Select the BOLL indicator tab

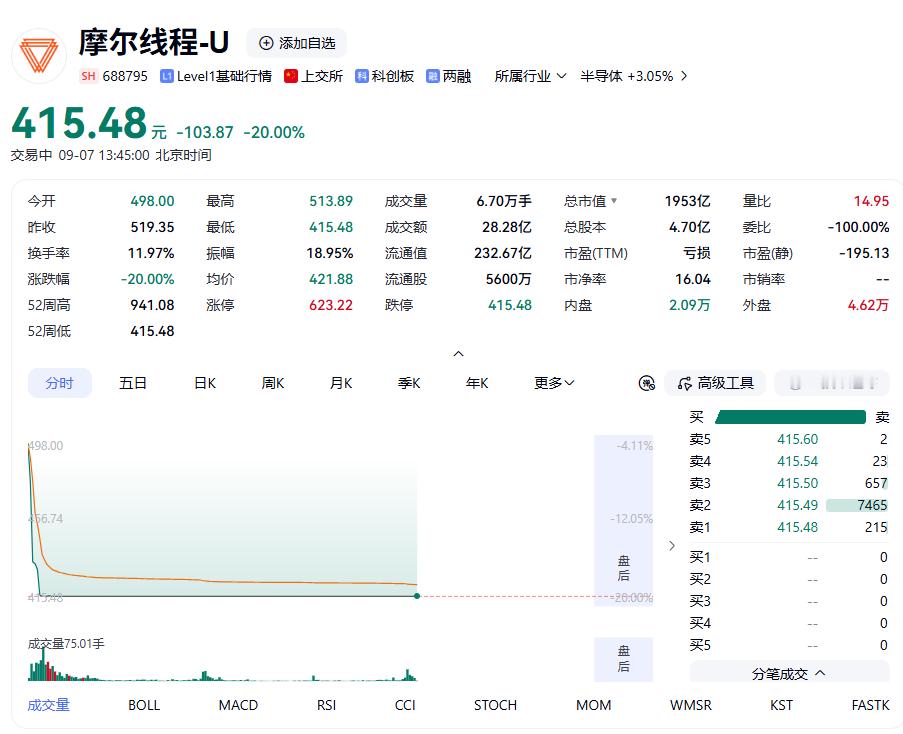coord(144,705)
